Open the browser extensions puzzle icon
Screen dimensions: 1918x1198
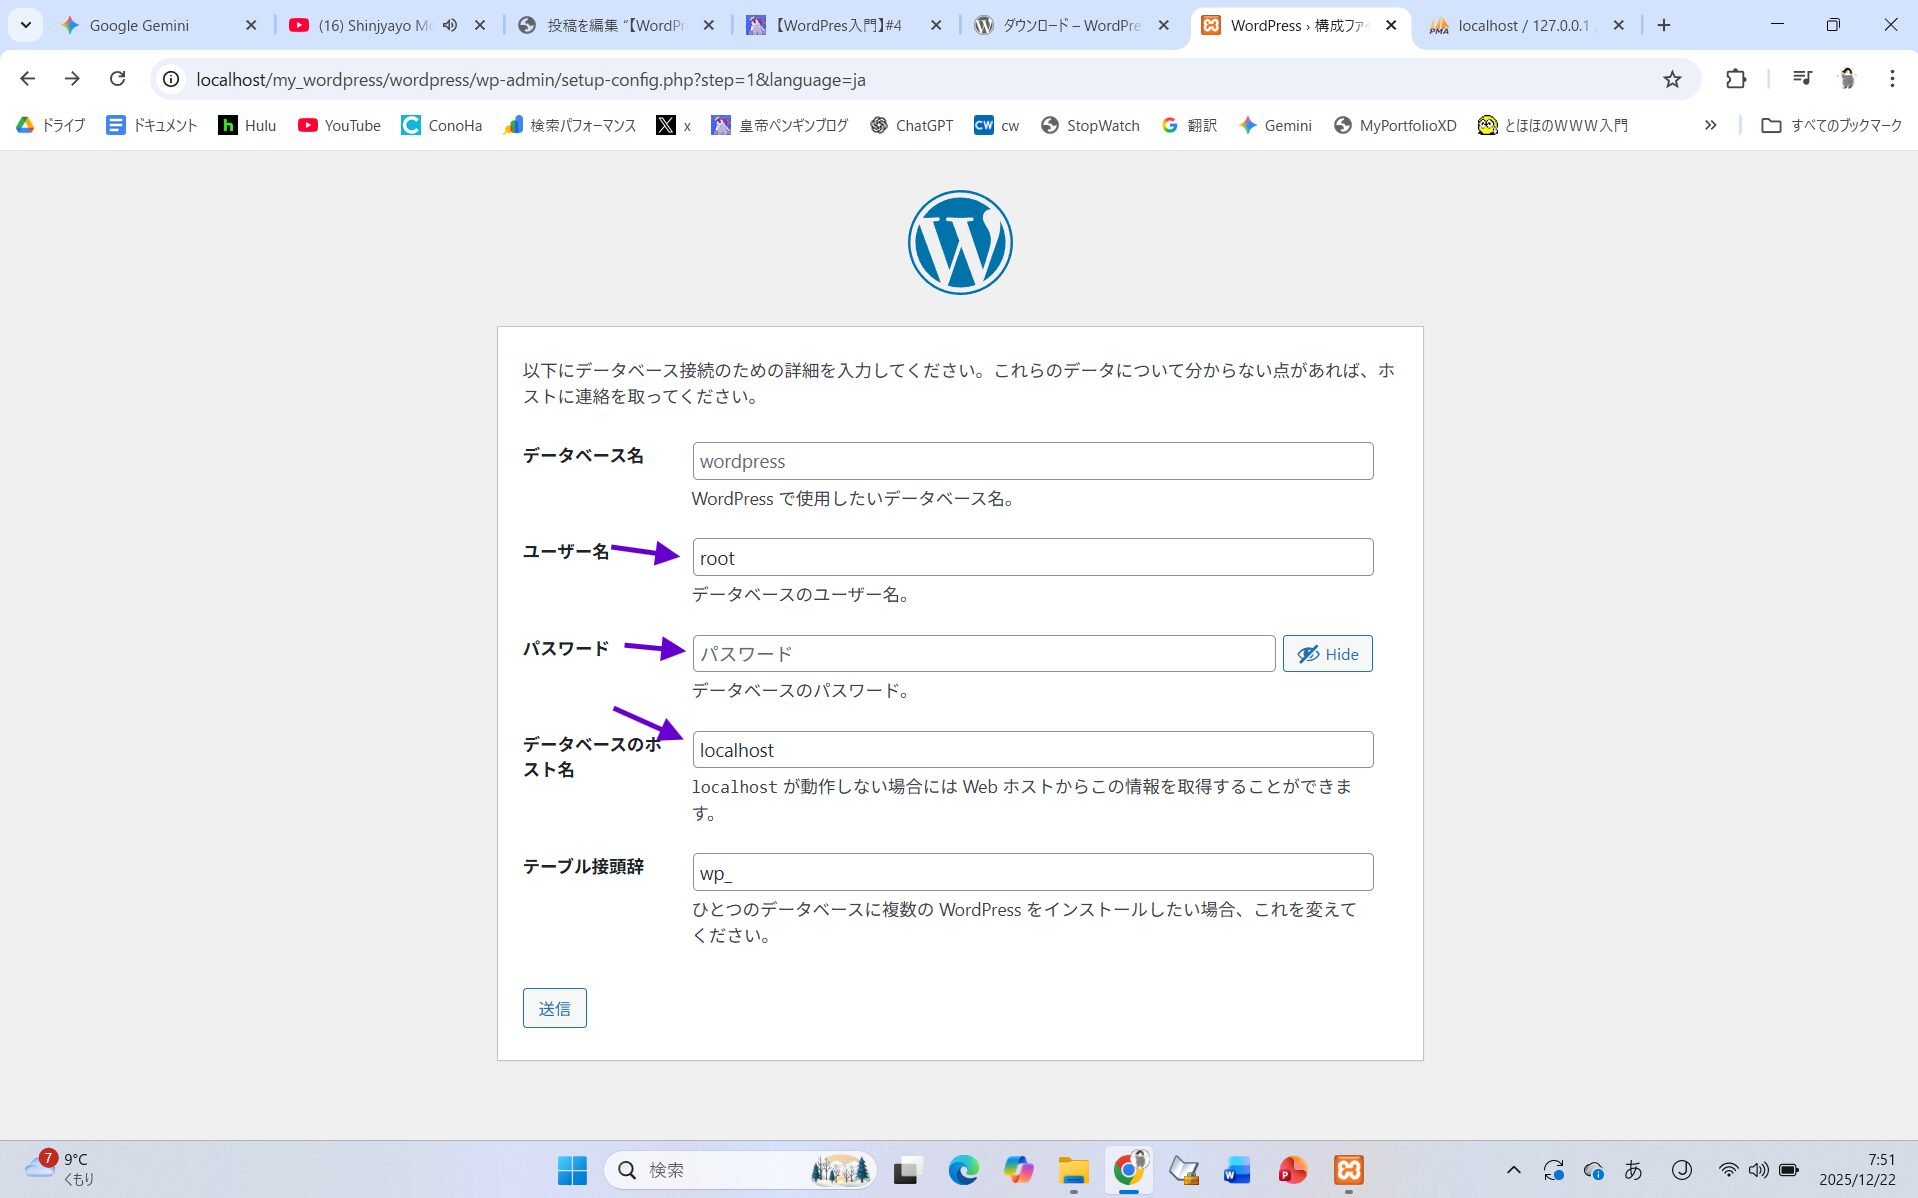[1735, 79]
